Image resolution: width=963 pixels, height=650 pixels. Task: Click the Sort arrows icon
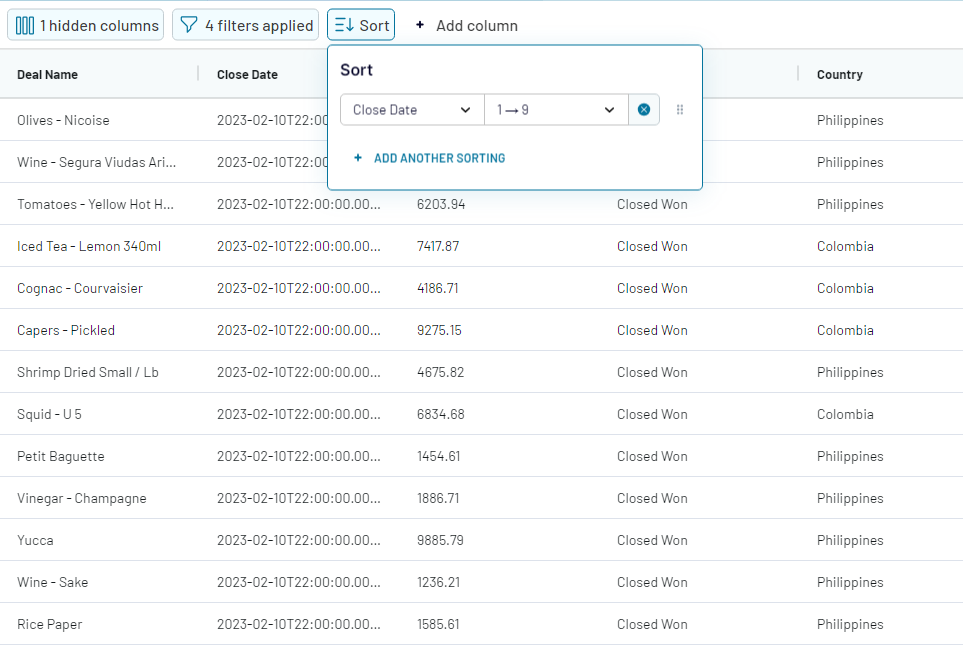click(344, 25)
